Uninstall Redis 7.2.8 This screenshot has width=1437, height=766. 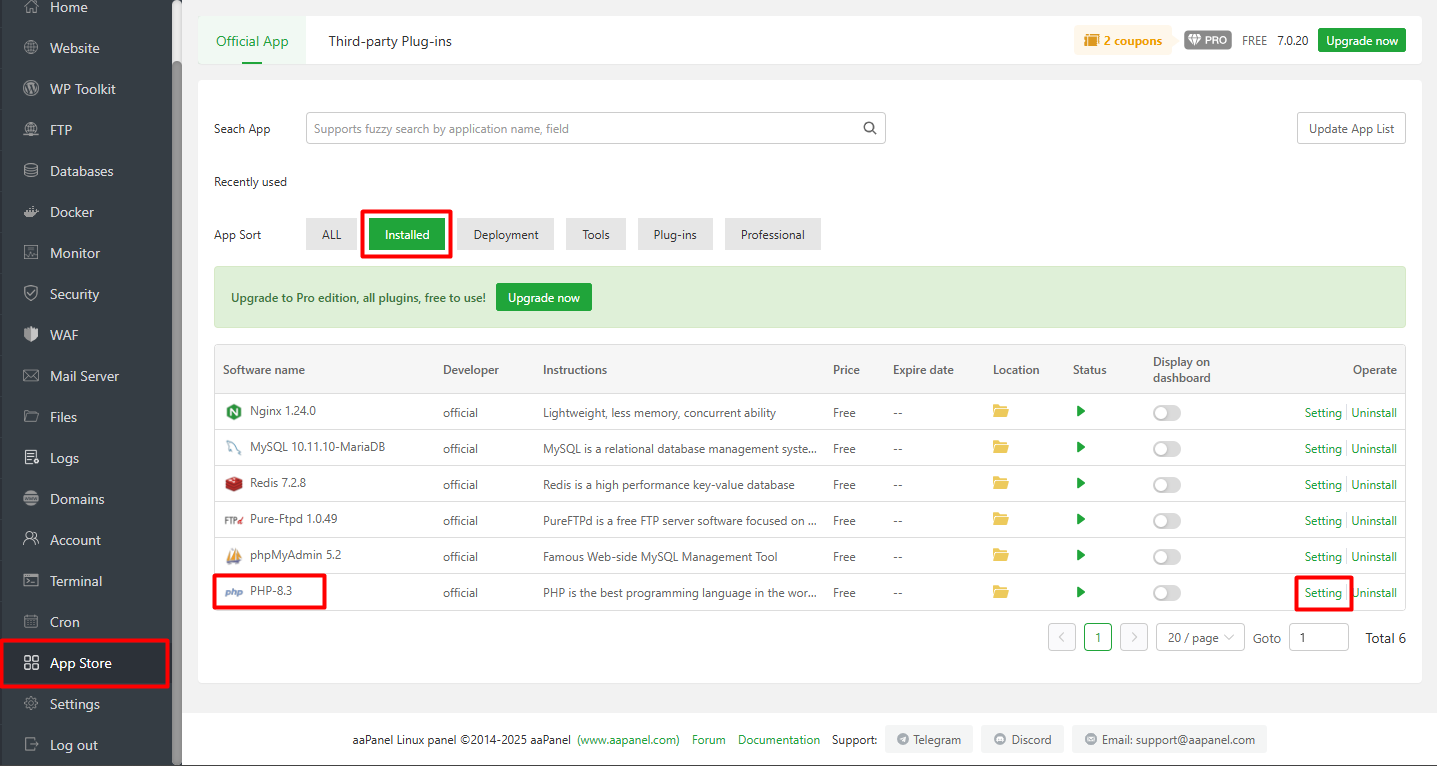pos(1374,485)
